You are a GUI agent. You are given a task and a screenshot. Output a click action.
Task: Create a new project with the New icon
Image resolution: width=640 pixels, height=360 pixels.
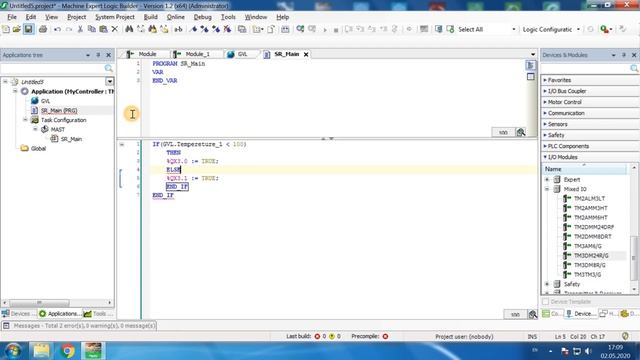(x=6, y=29)
